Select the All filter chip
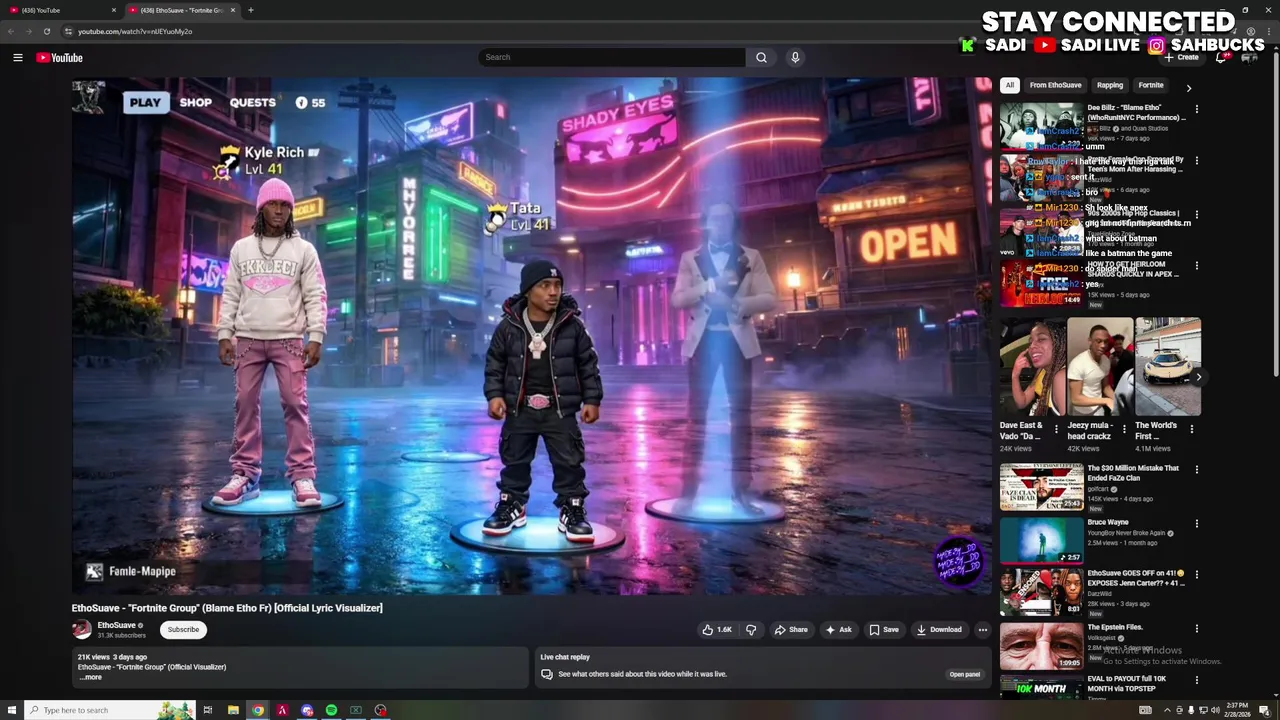Screen dimensions: 1280x720 (x=1010, y=85)
